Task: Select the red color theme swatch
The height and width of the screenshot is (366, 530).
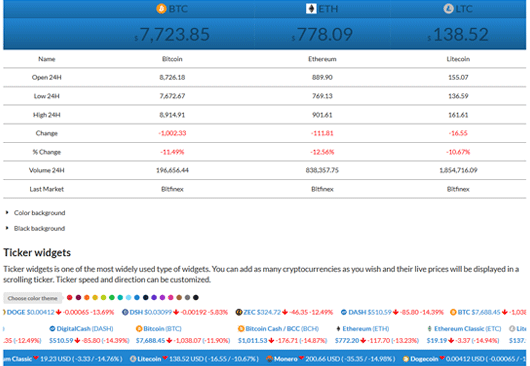Action: tap(70, 297)
